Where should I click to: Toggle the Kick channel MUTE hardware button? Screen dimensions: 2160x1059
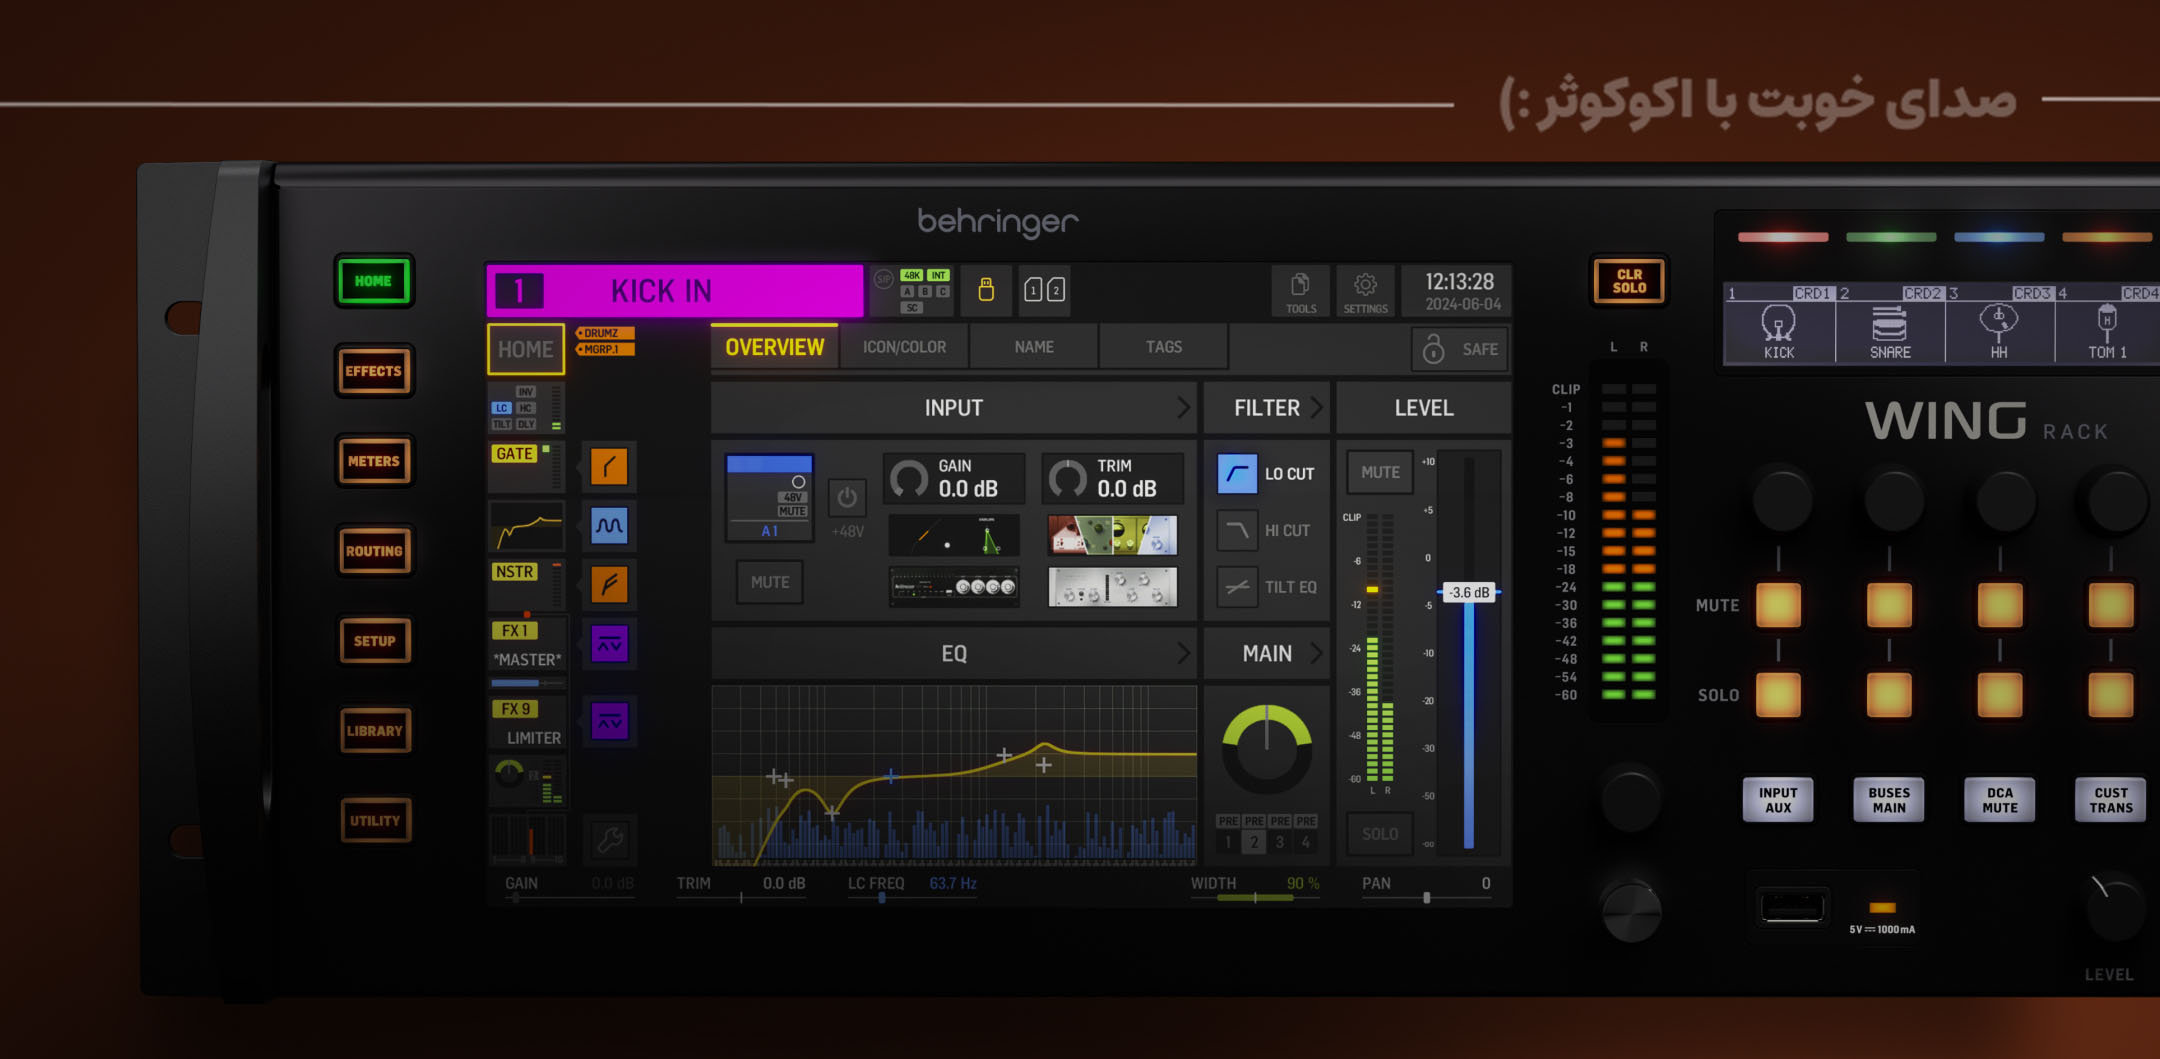tap(1778, 606)
